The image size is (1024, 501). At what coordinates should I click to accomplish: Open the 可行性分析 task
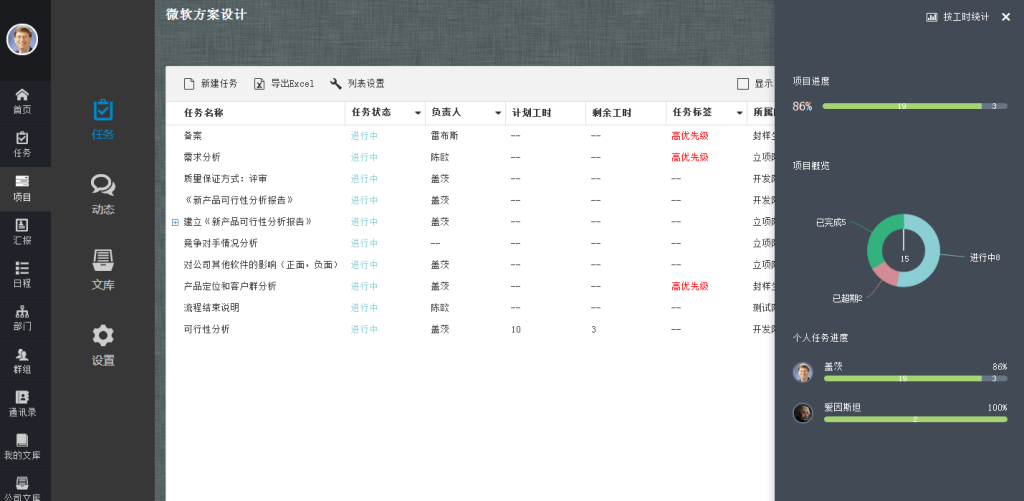(x=206, y=329)
